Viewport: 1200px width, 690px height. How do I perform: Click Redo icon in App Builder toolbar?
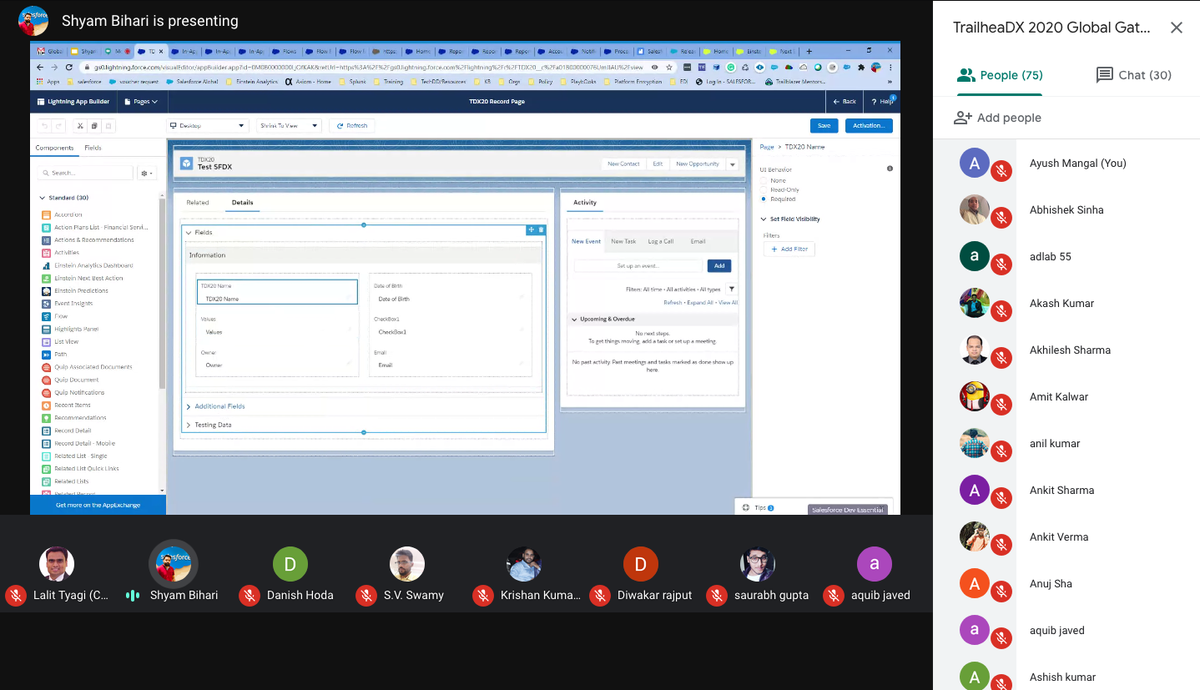(x=59, y=126)
